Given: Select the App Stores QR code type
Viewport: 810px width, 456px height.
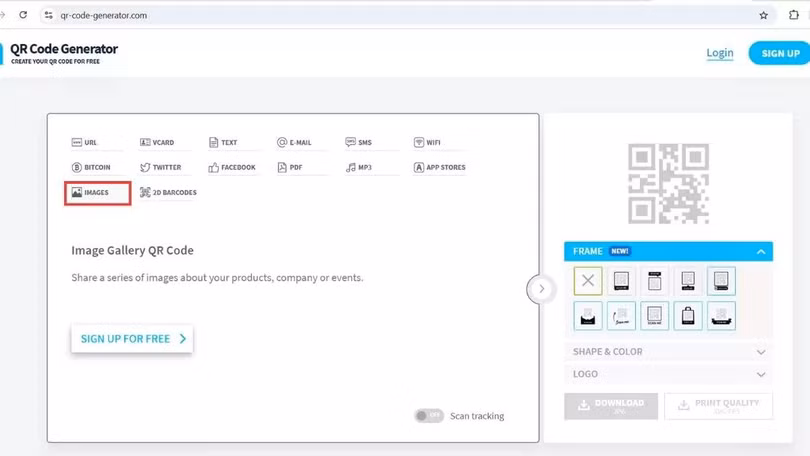Looking at the screenshot, I should [x=440, y=168].
